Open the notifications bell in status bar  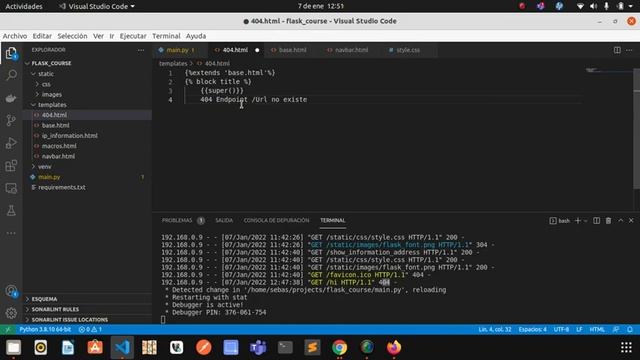630,329
